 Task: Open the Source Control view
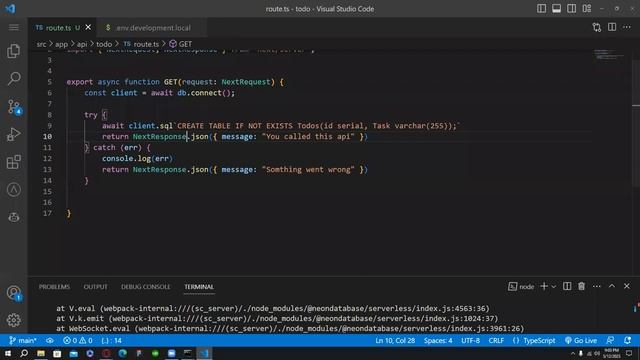click(x=13, y=107)
